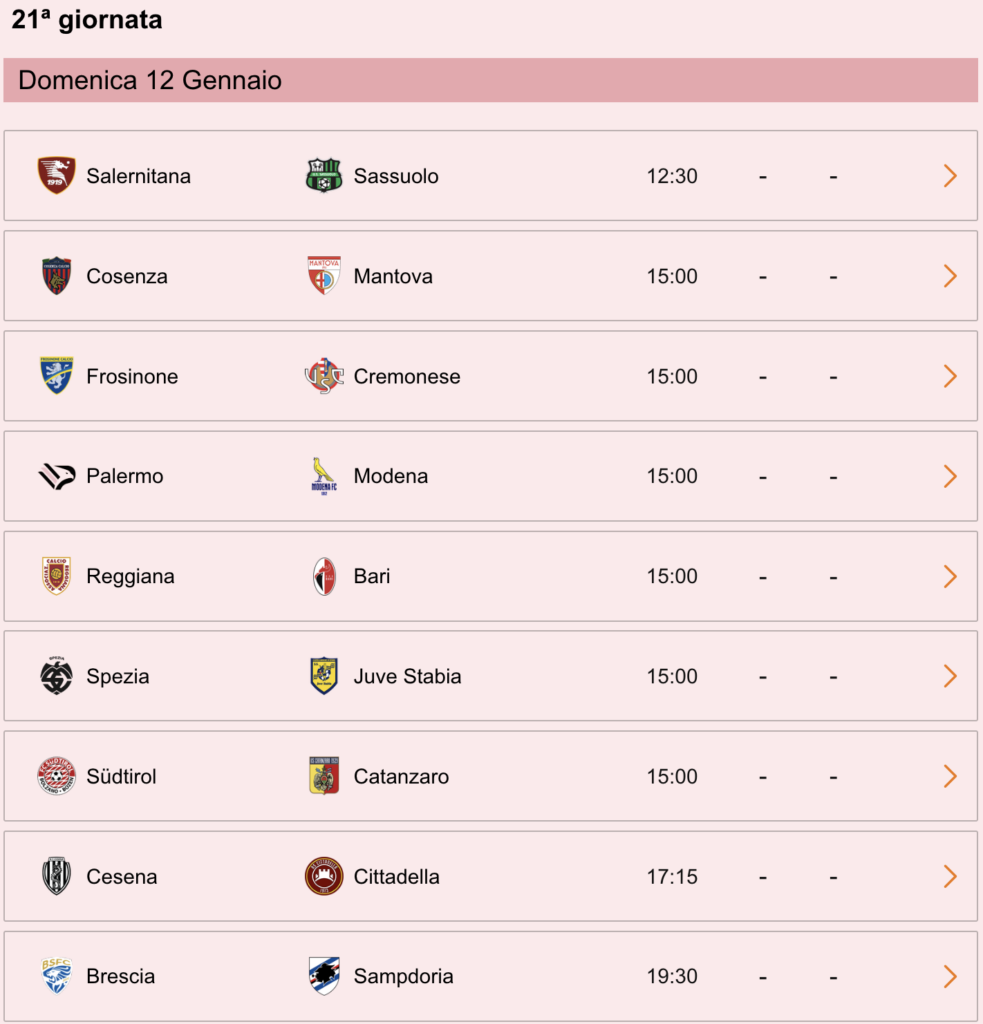Click the Südtirol team name

(x=121, y=776)
